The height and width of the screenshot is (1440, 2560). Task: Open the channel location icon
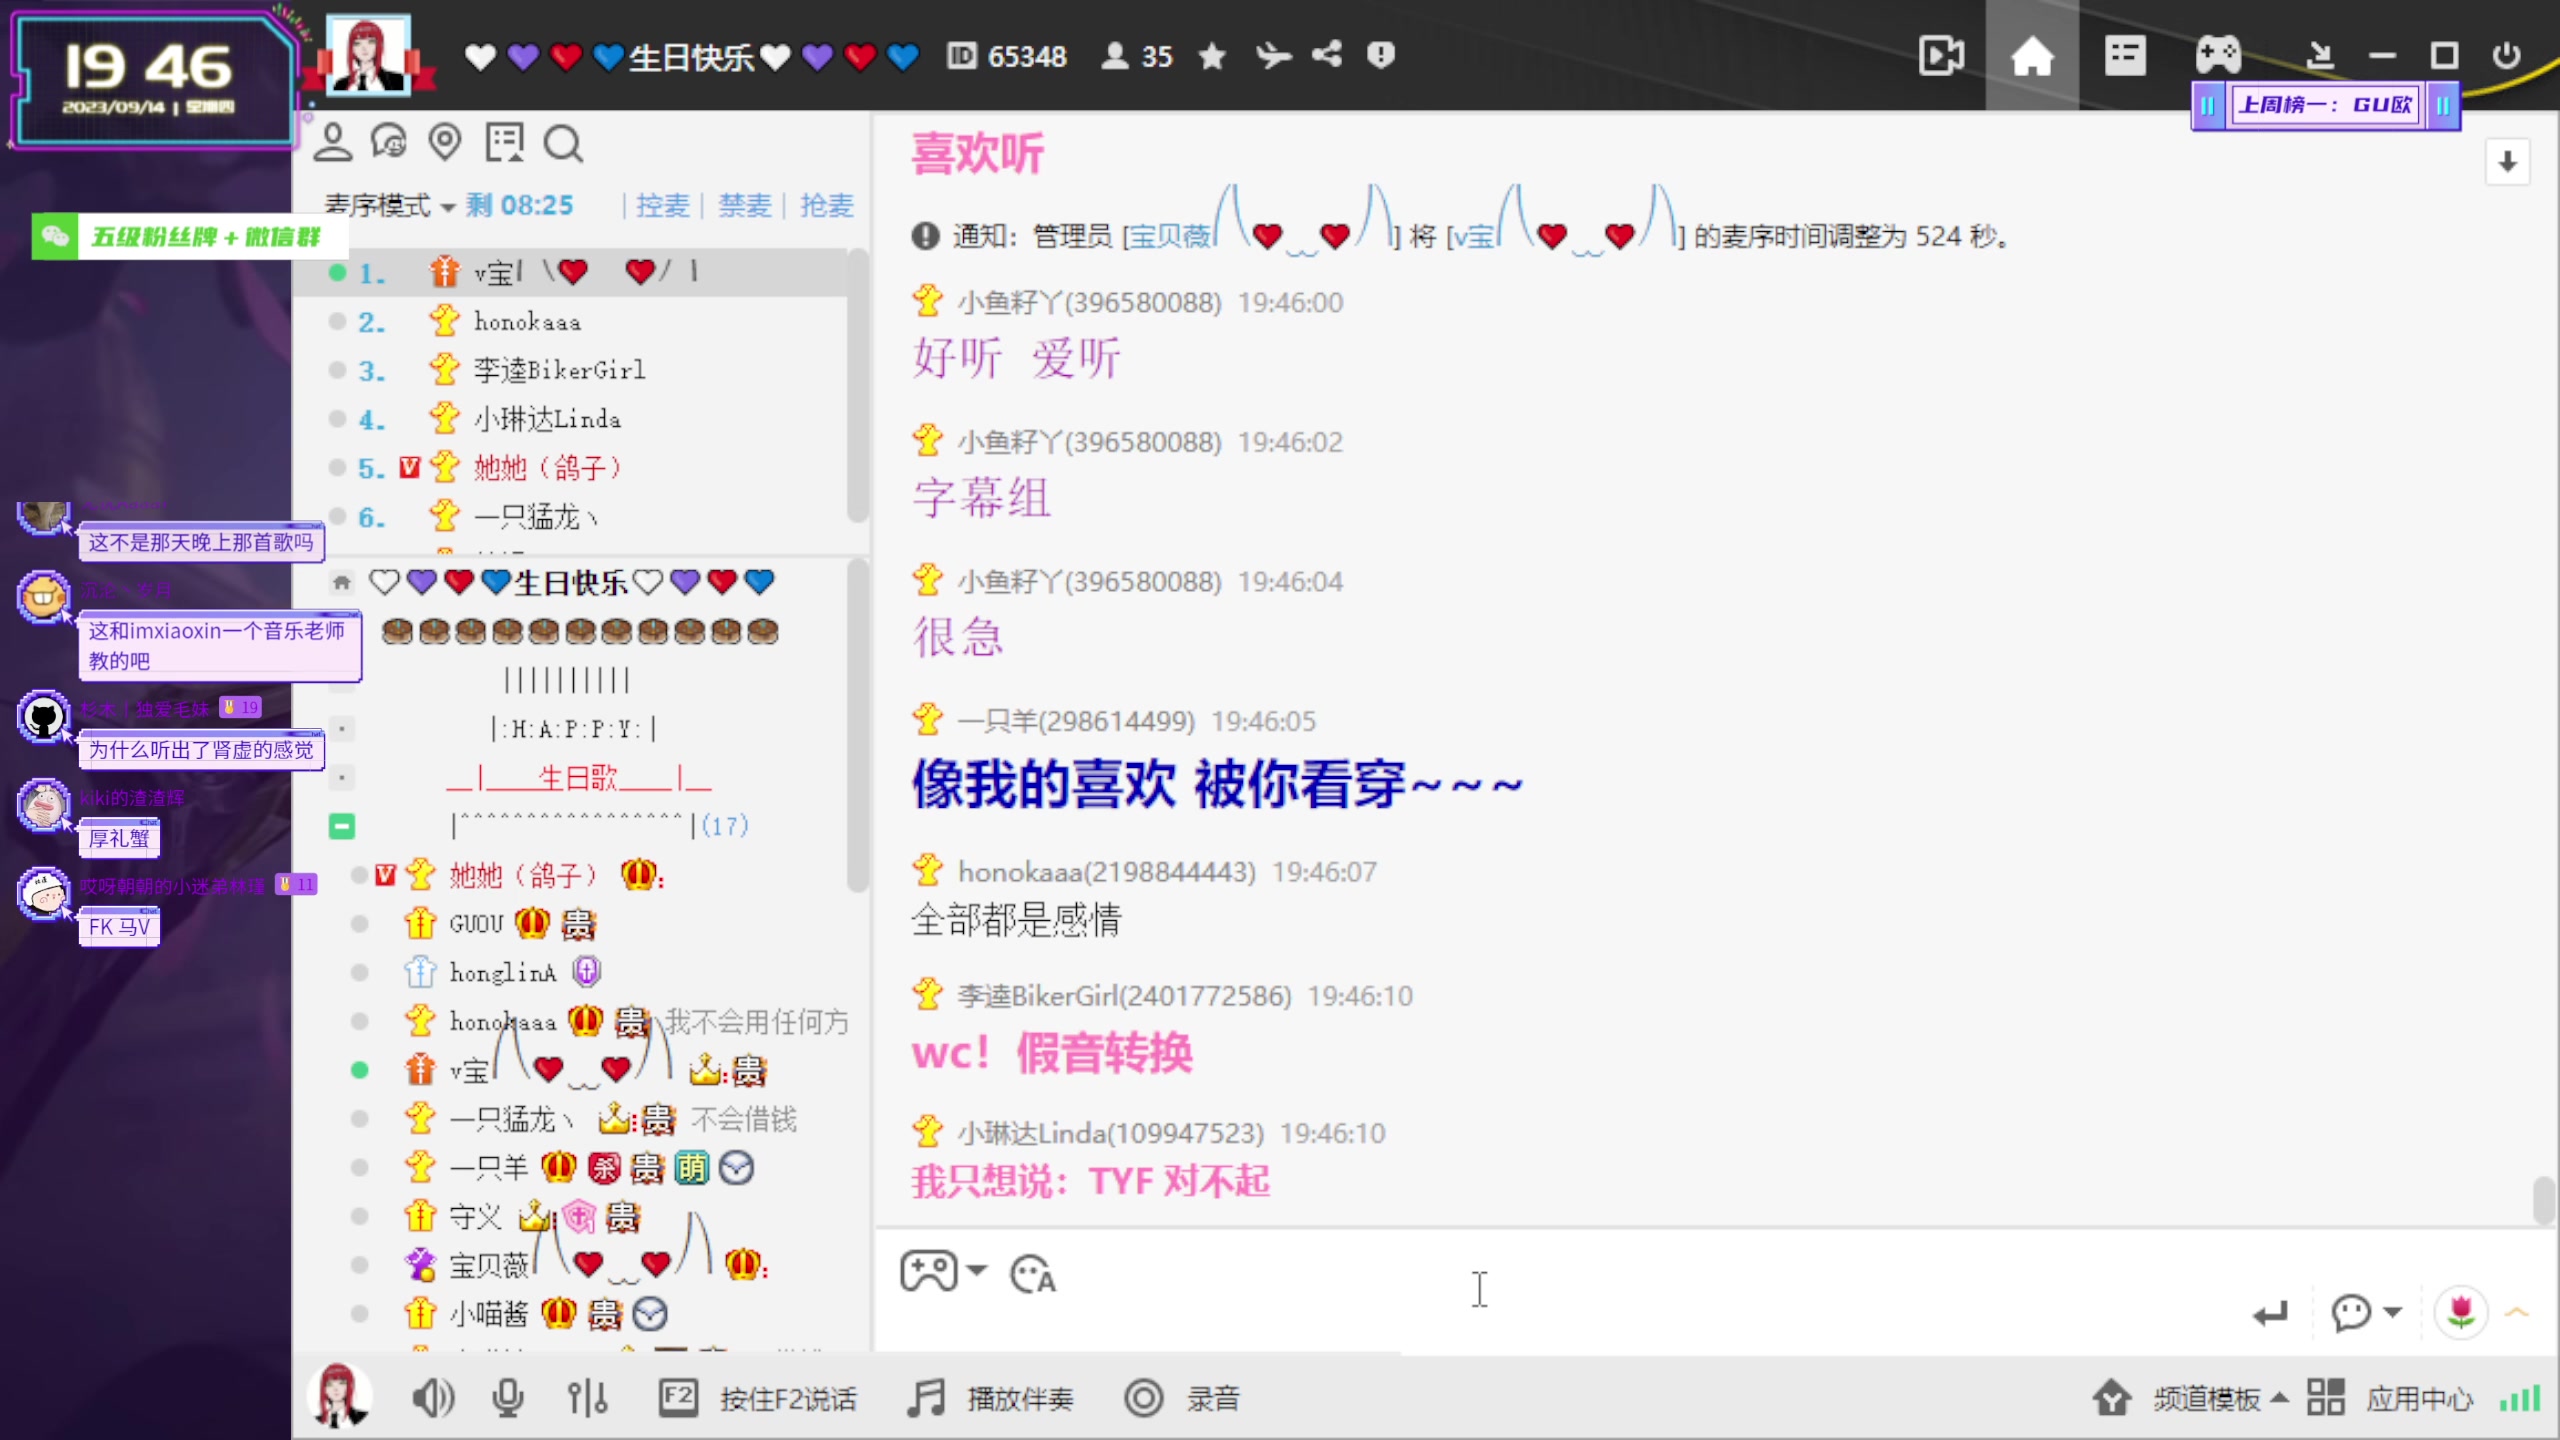click(x=447, y=142)
